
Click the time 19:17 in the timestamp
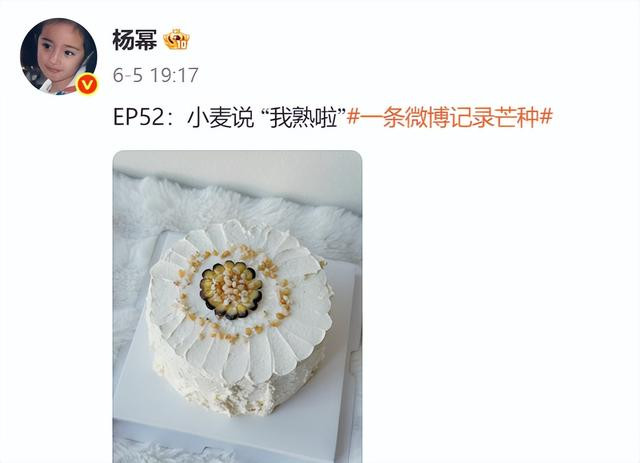pos(174,75)
